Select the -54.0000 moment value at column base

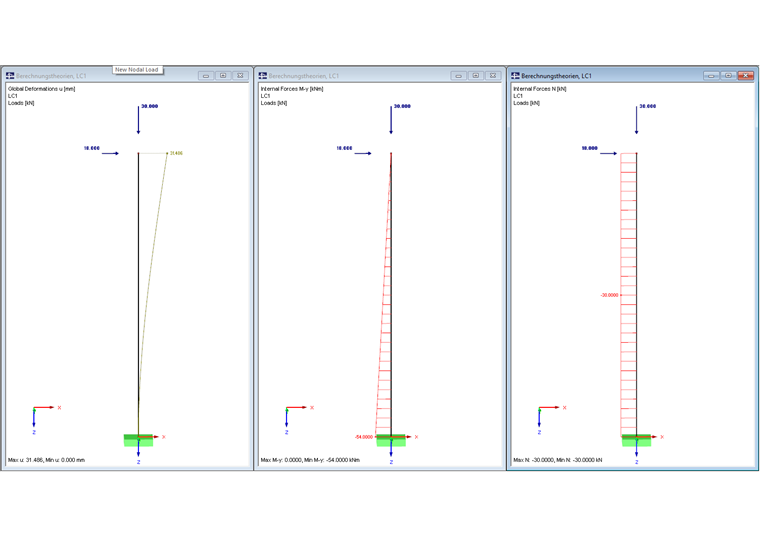coord(364,437)
